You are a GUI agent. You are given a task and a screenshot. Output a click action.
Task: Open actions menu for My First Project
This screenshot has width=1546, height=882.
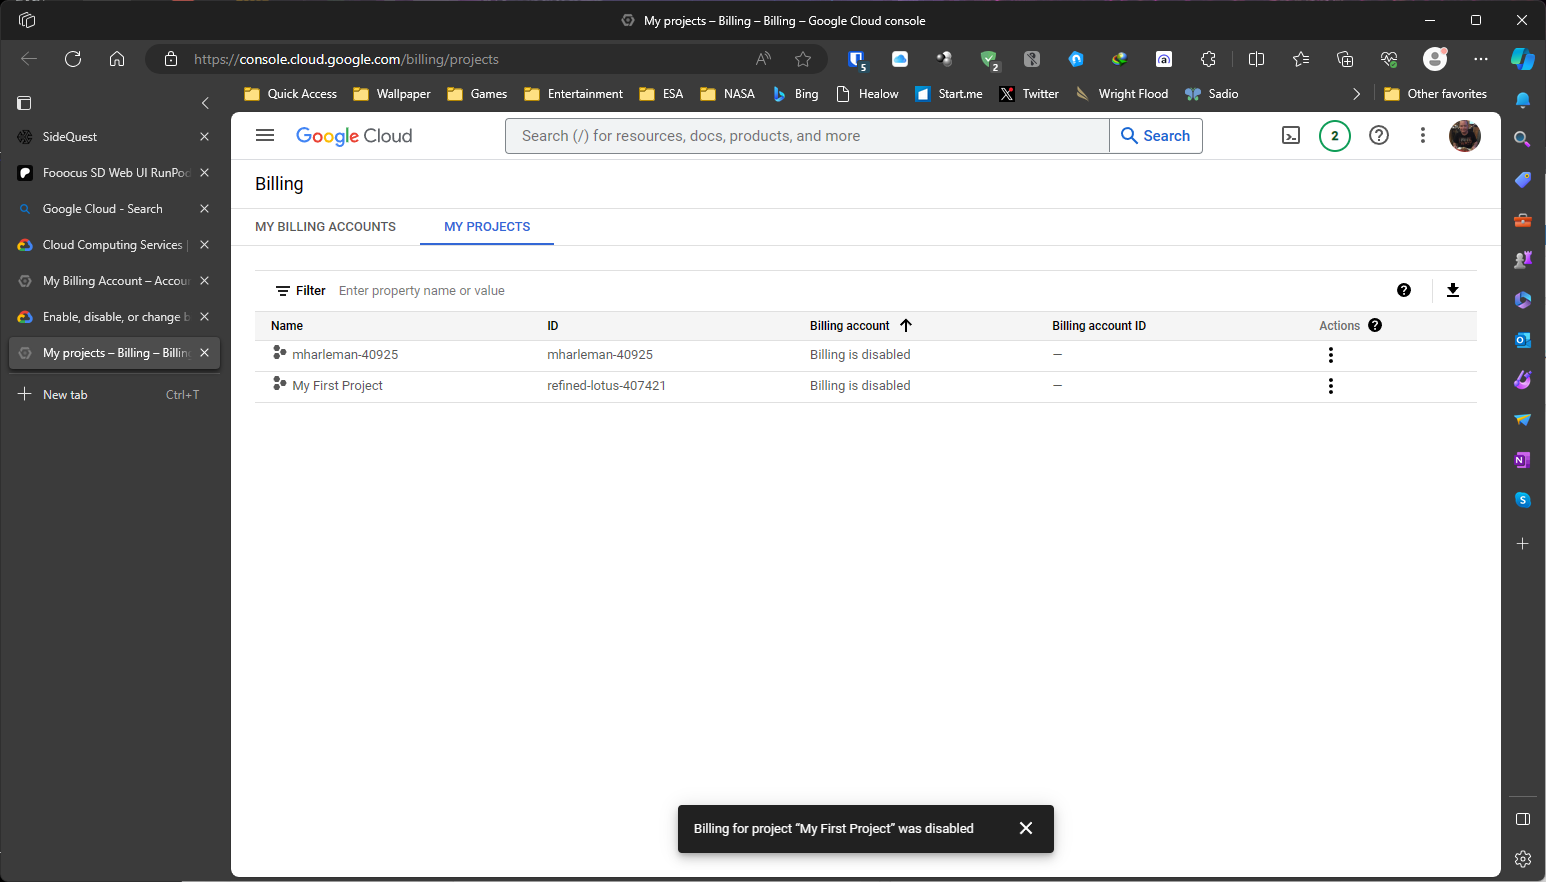pos(1330,385)
